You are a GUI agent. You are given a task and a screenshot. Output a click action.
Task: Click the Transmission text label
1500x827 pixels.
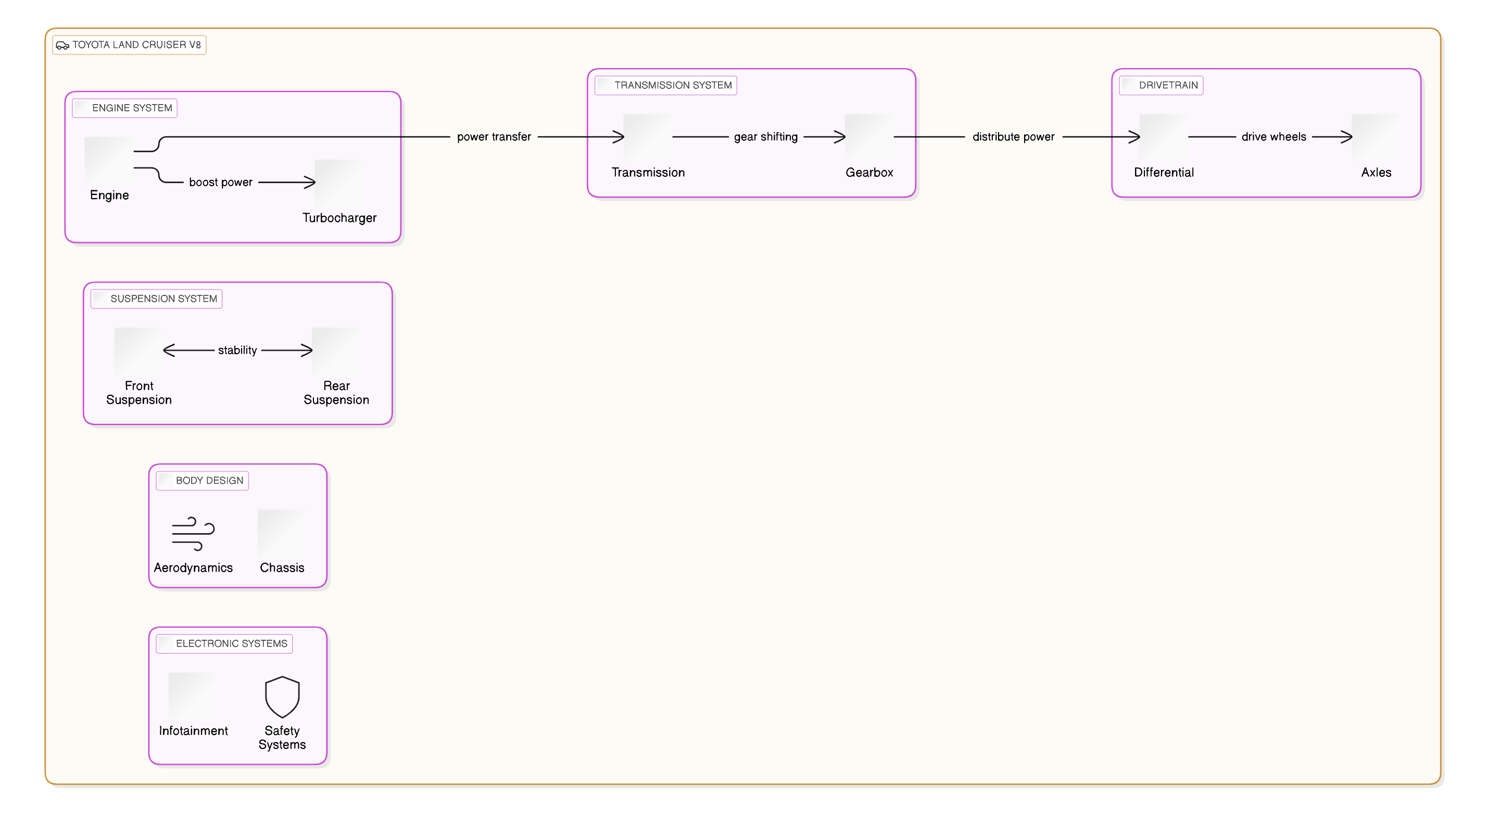[x=648, y=173]
